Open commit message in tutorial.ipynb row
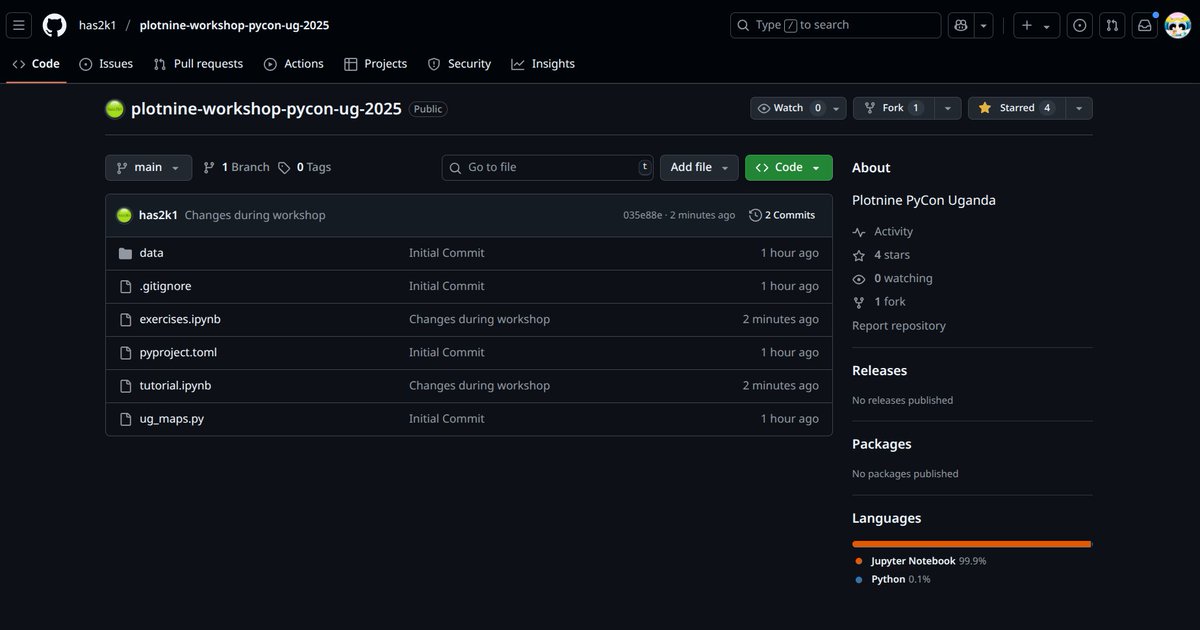Image resolution: width=1200 pixels, height=630 pixels. (479, 385)
